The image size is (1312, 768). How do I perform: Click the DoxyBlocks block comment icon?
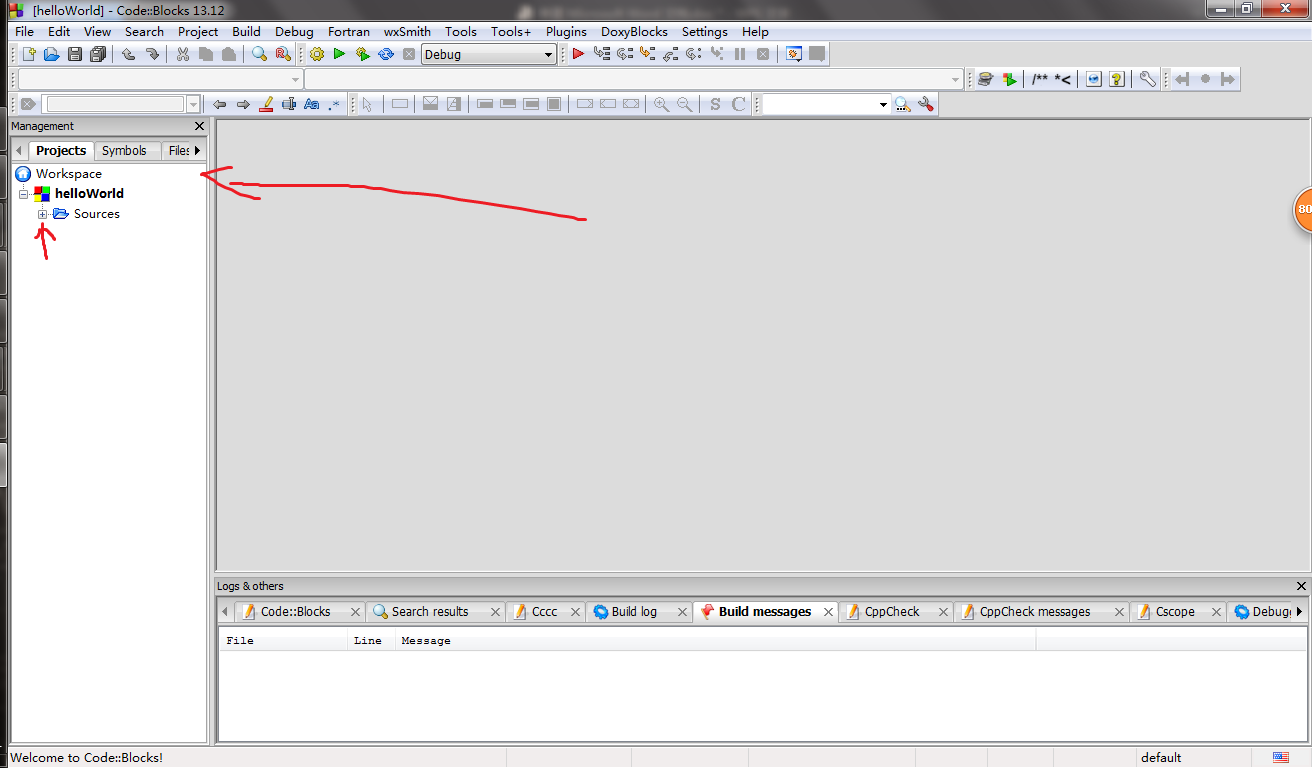point(1040,79)
